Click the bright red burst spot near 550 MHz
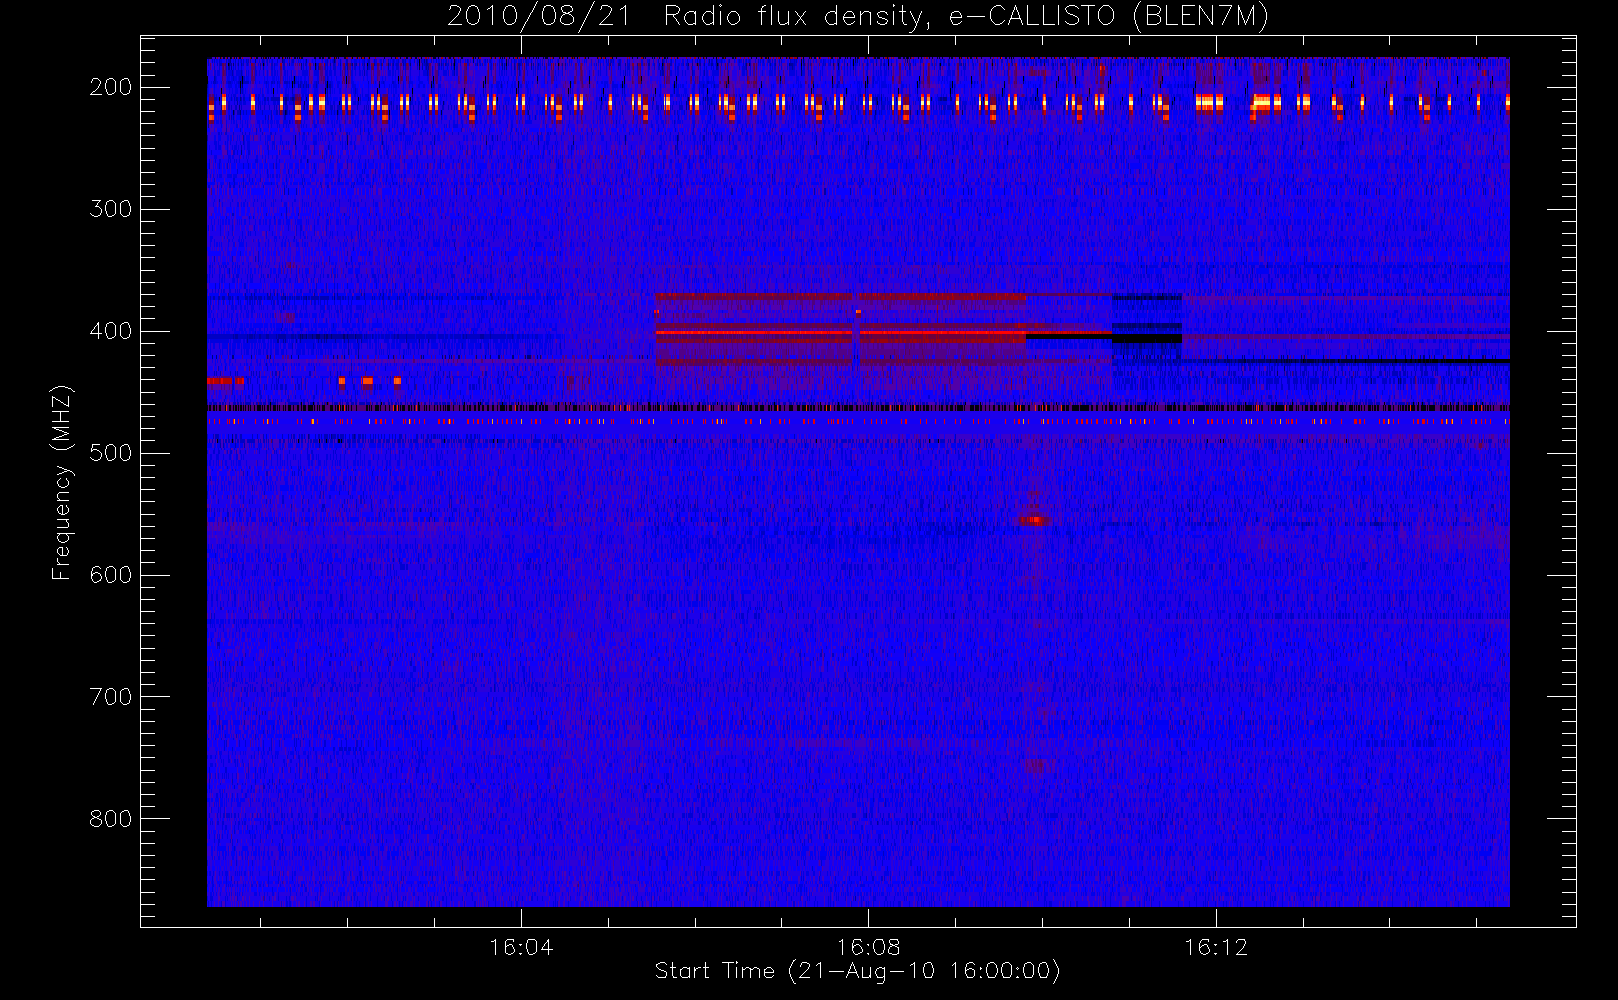The width and height of the screenshot is (1618, 1000). [x=1033, y=520]
